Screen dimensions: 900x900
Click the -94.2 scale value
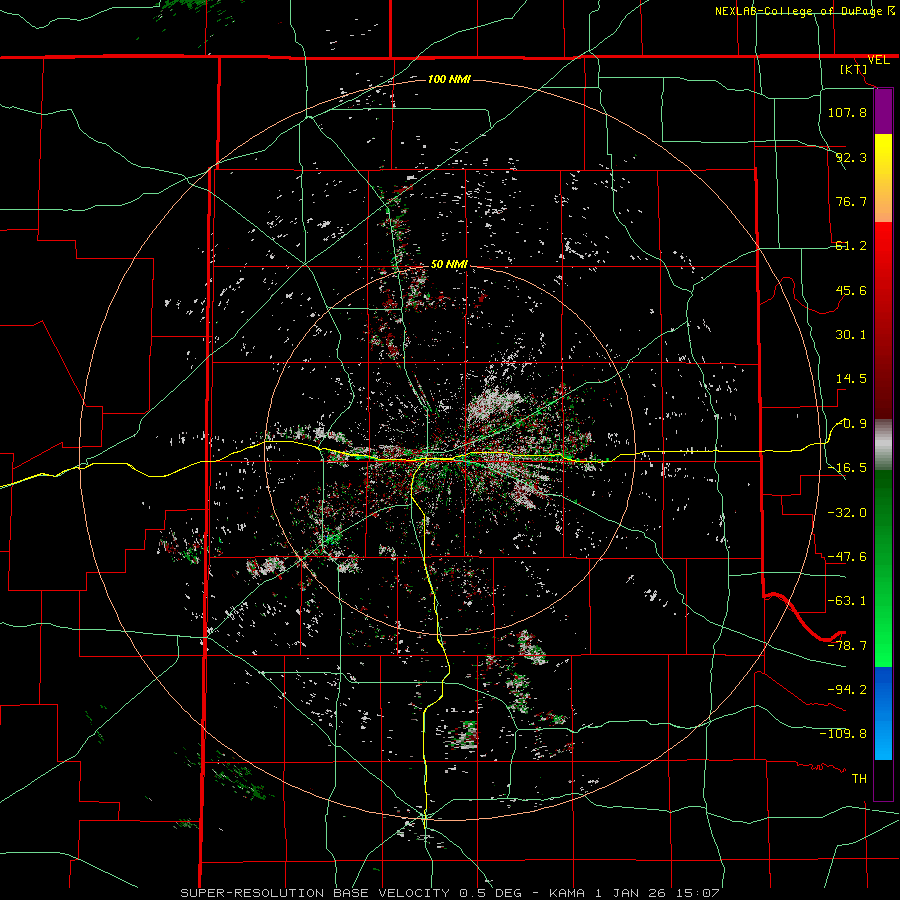847,690
